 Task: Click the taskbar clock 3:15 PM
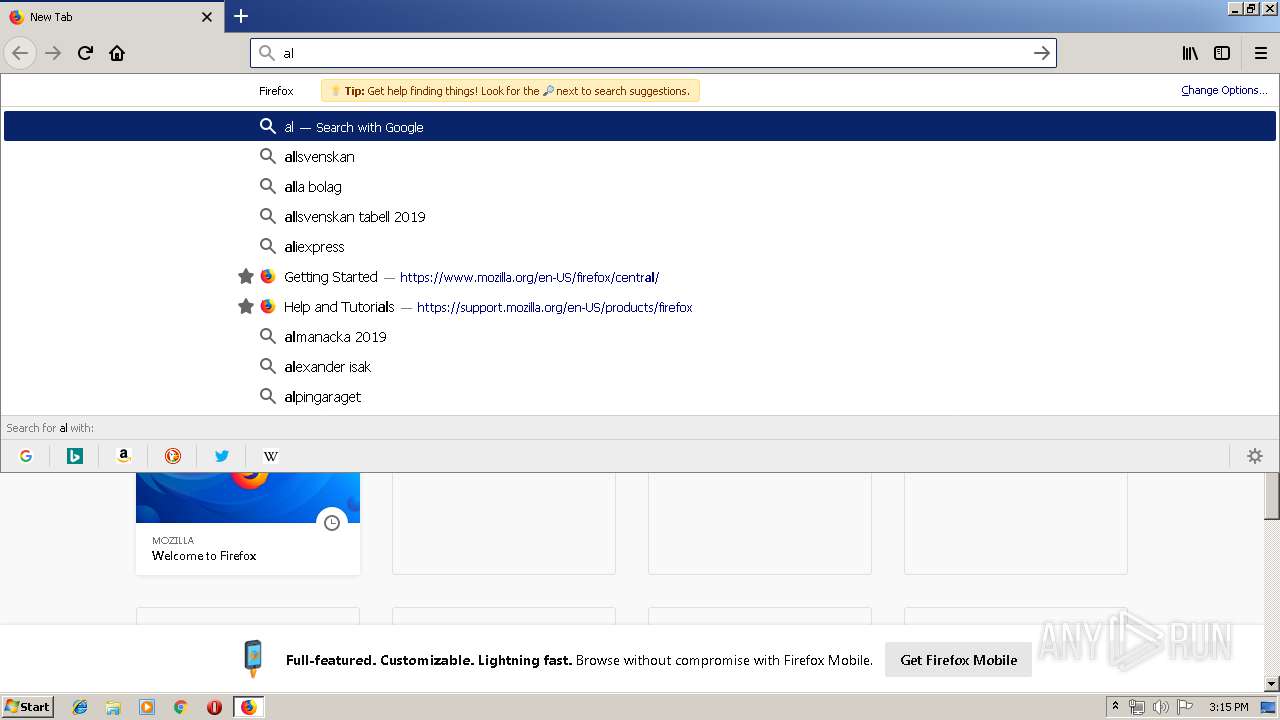point(1228,707)
